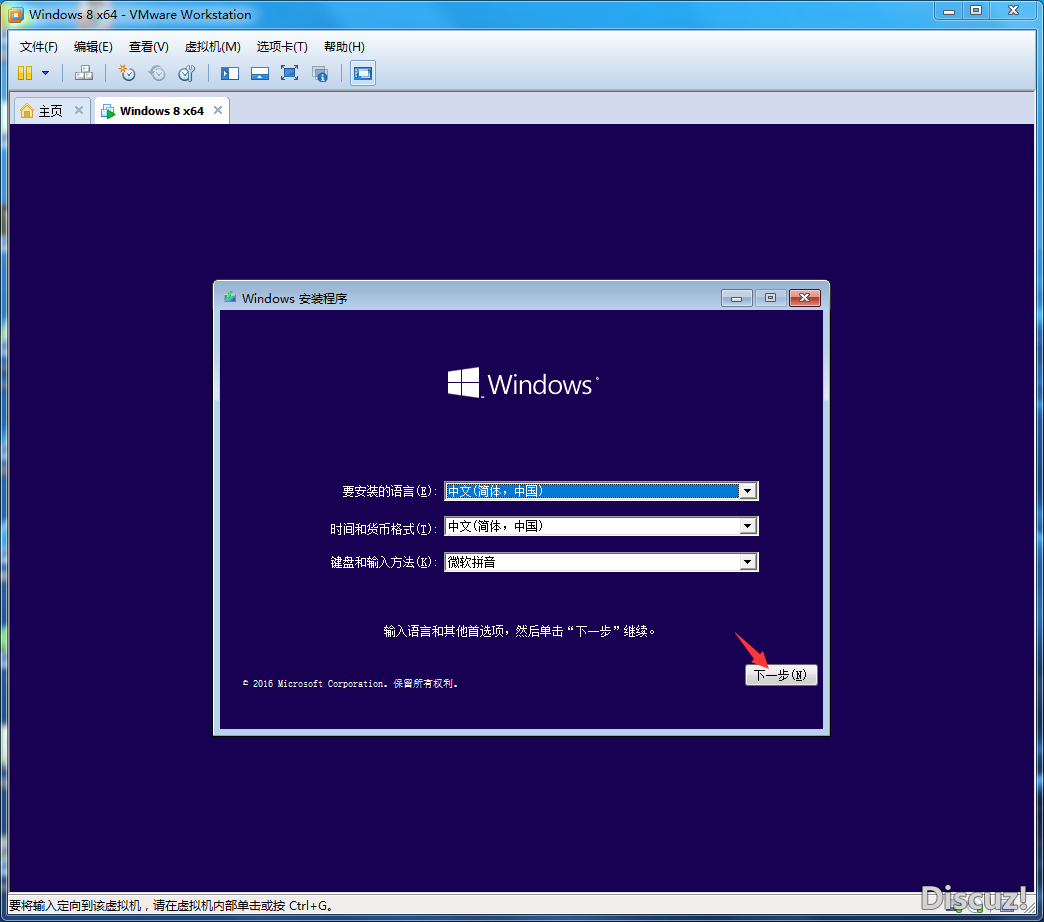Open the snapshot manager wrench-clock icon
Screen dimensions: 1044x922
coord(187,73)
